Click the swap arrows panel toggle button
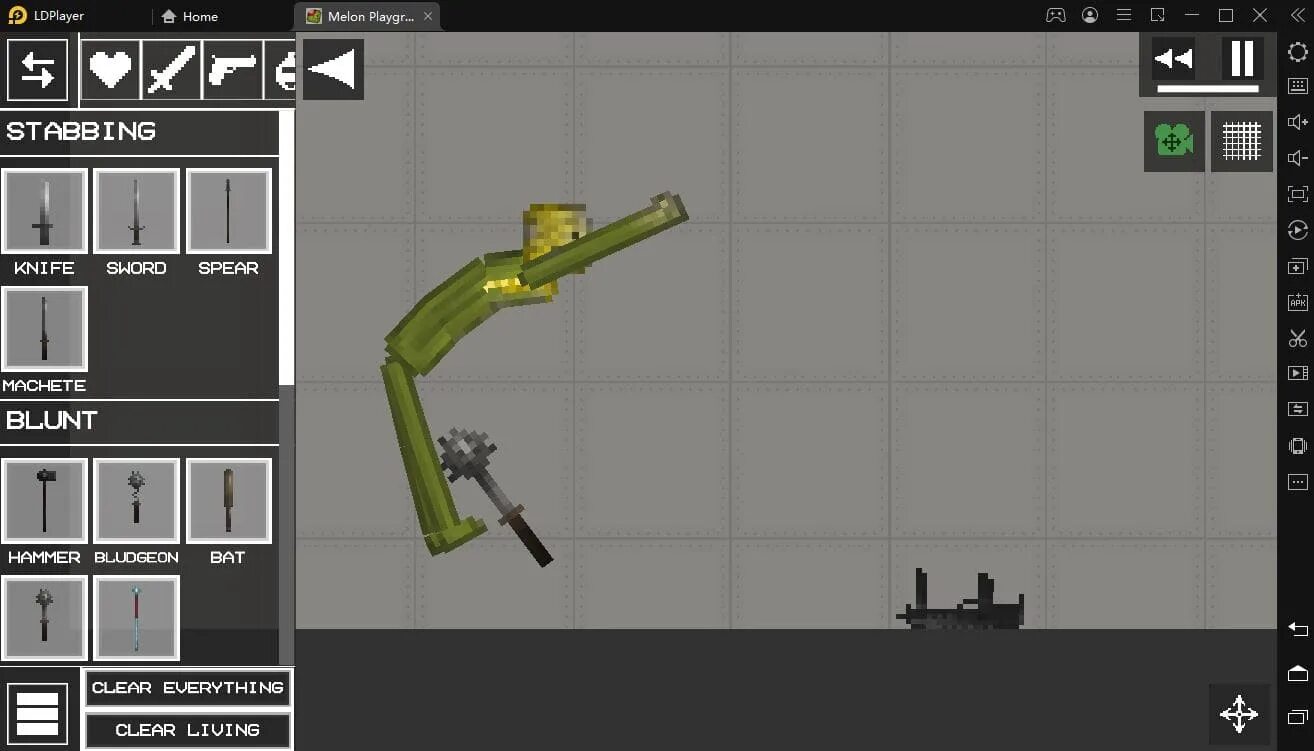 37,70
